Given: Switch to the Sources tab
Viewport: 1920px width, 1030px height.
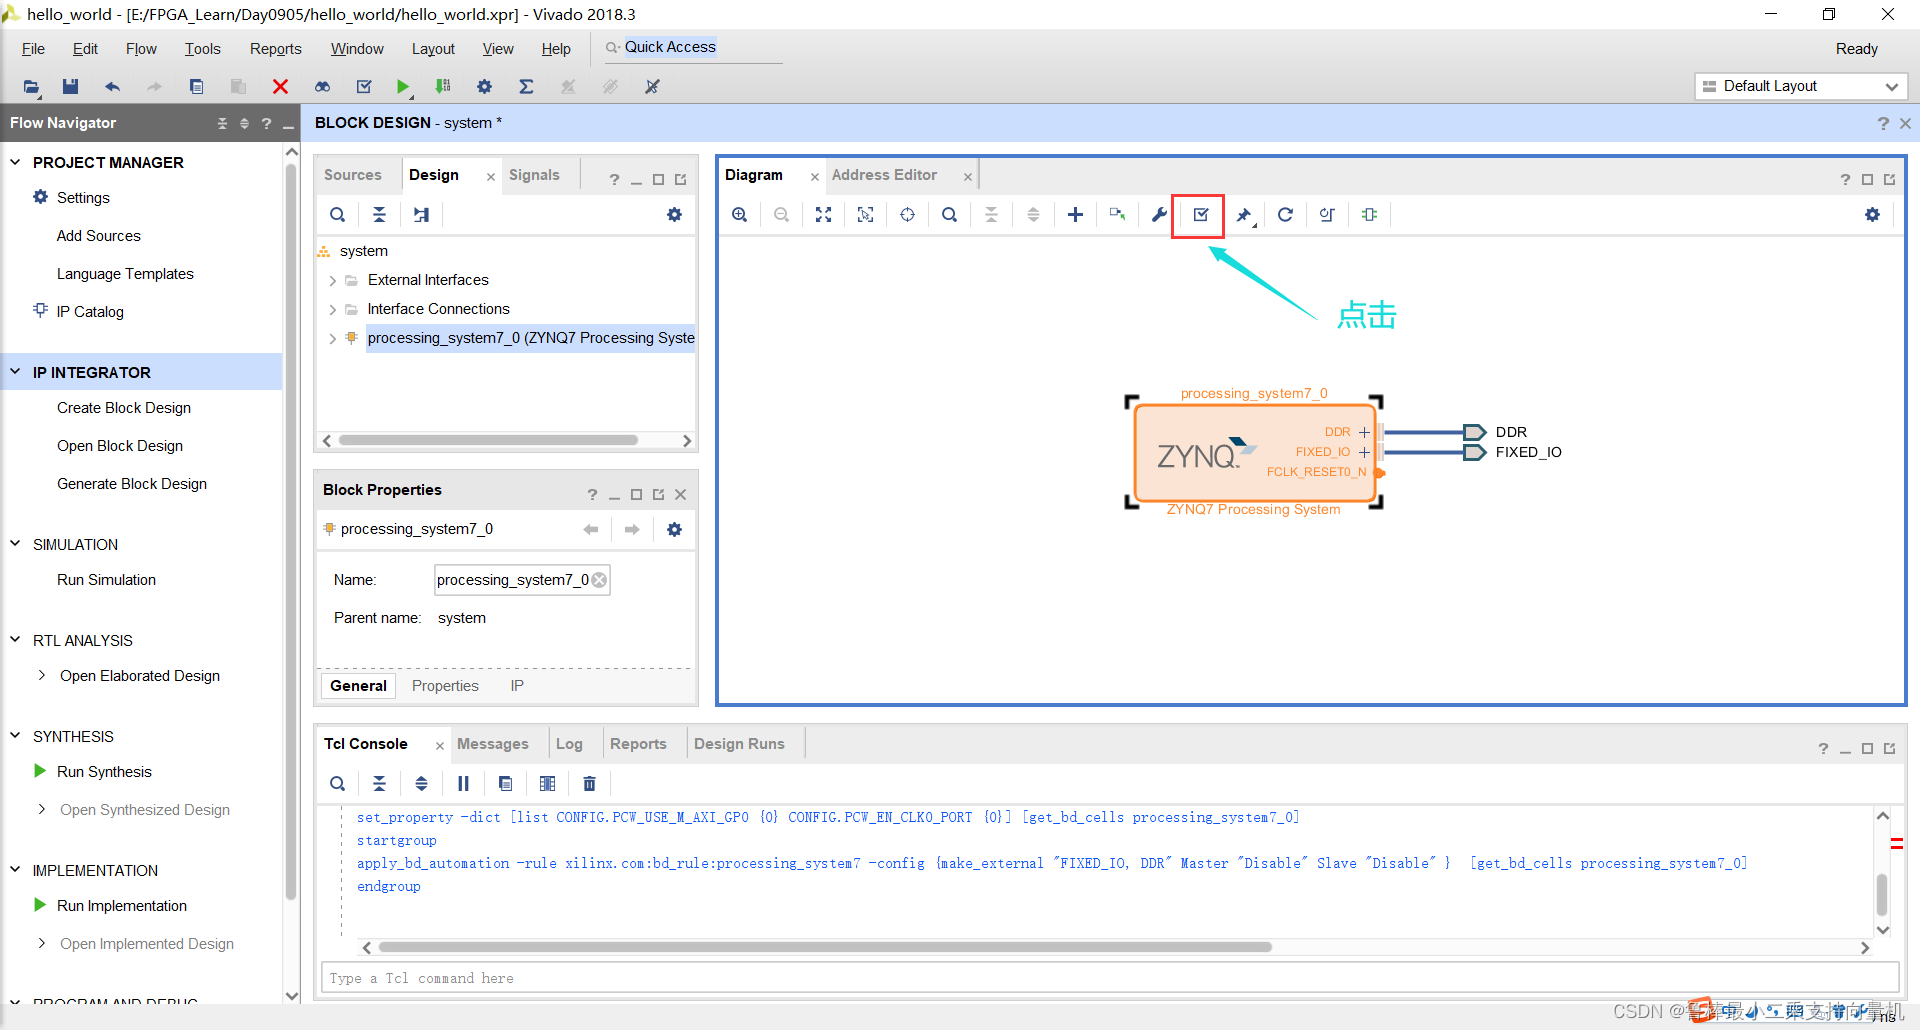Looking at the screenshot, I should (x=352, y=175).
